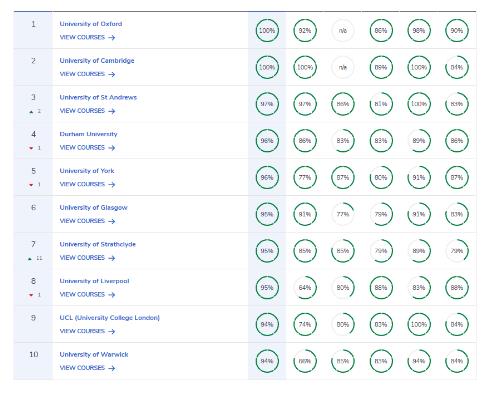
Task: Click the 74% circle in the UCL row
Action: 305,324
